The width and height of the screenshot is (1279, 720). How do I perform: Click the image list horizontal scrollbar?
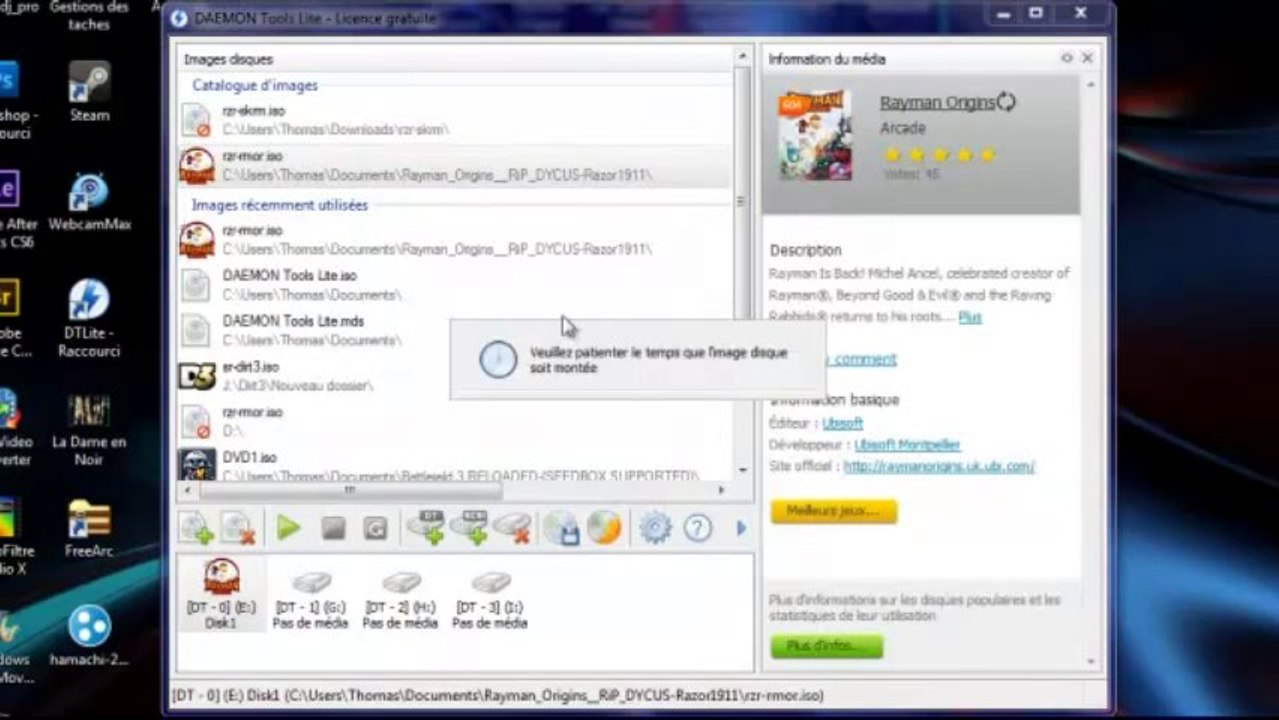350,490
